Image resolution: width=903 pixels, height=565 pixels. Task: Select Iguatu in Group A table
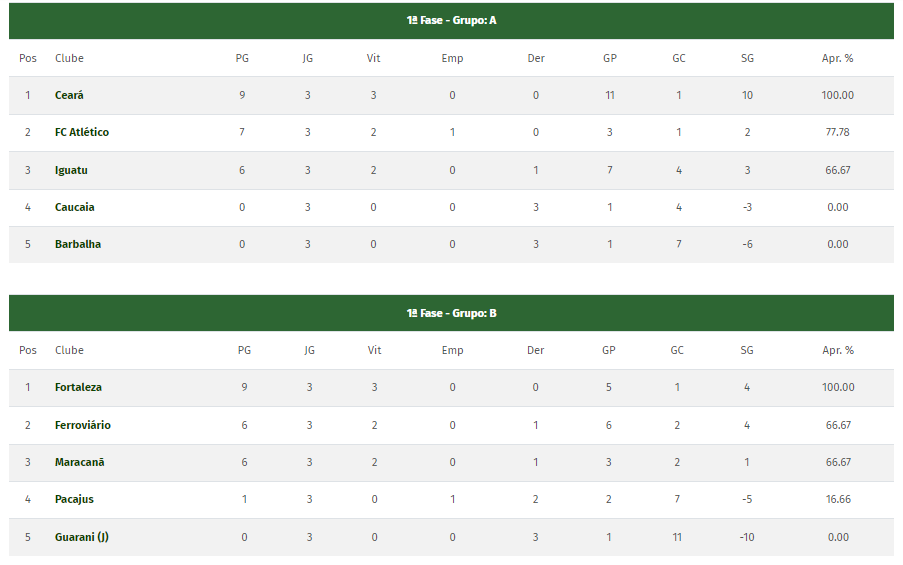[x=71, y=170]
